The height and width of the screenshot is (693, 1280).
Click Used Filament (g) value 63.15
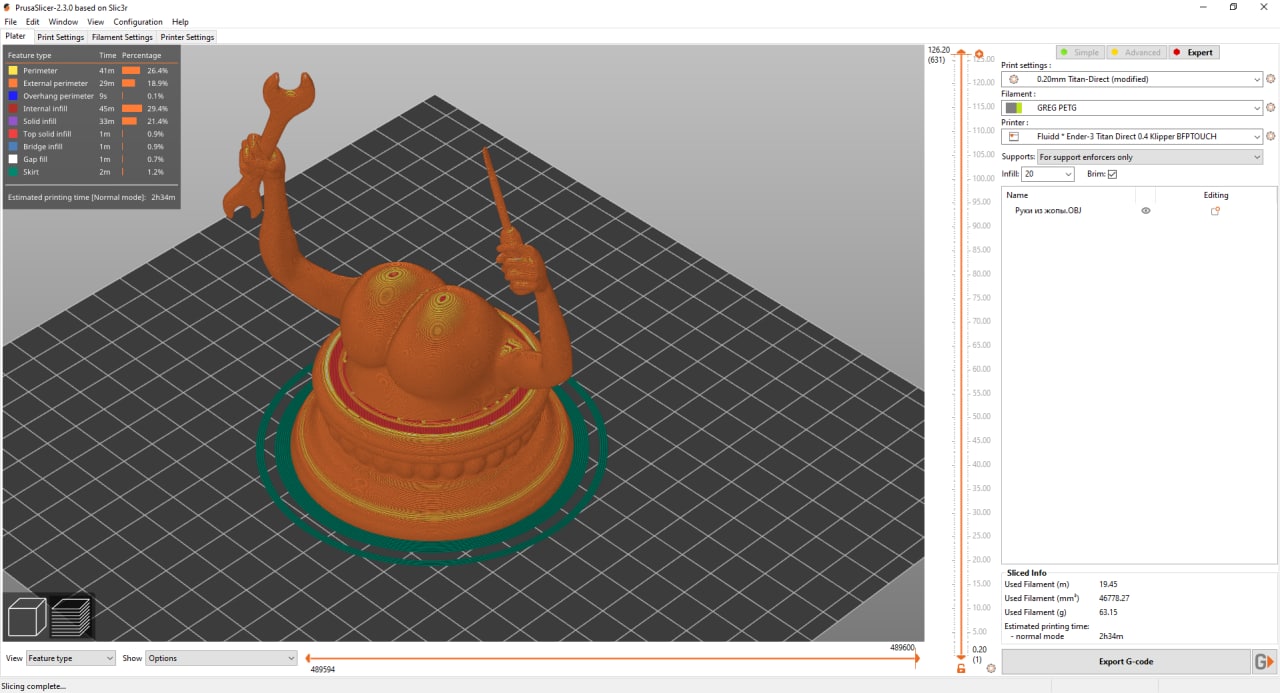[1108, 612]
